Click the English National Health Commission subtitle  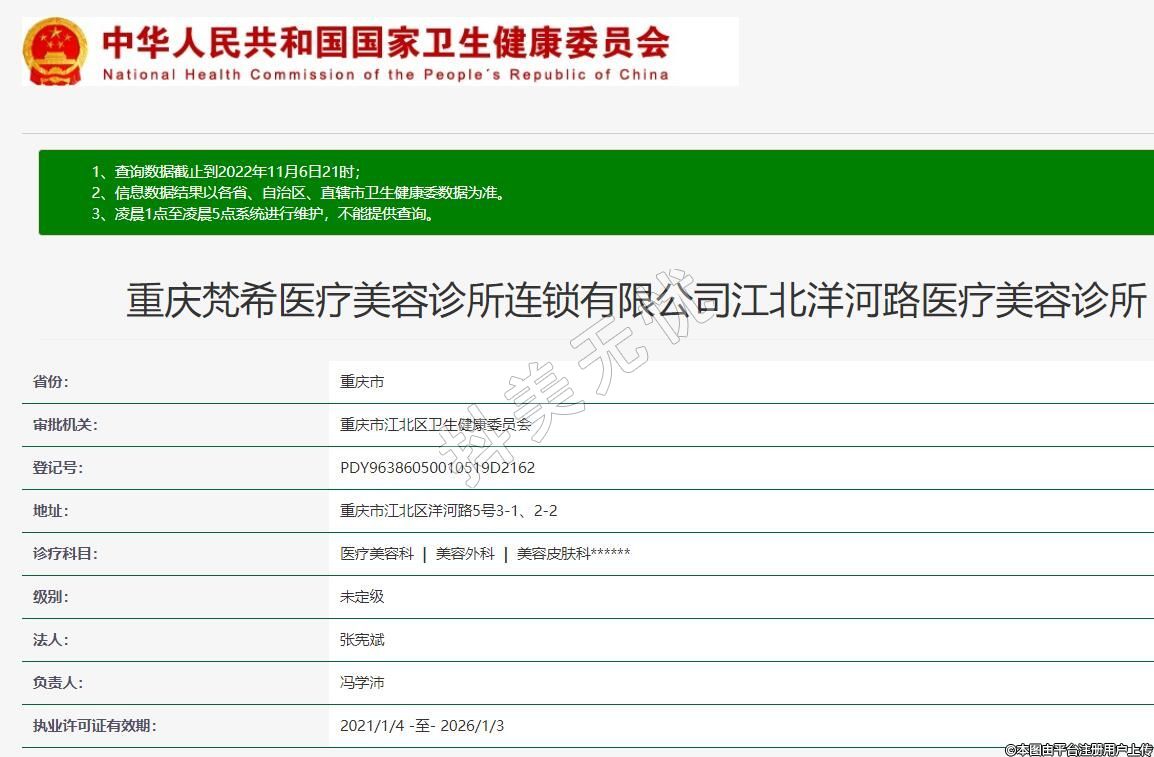click(x=386, y=75)
